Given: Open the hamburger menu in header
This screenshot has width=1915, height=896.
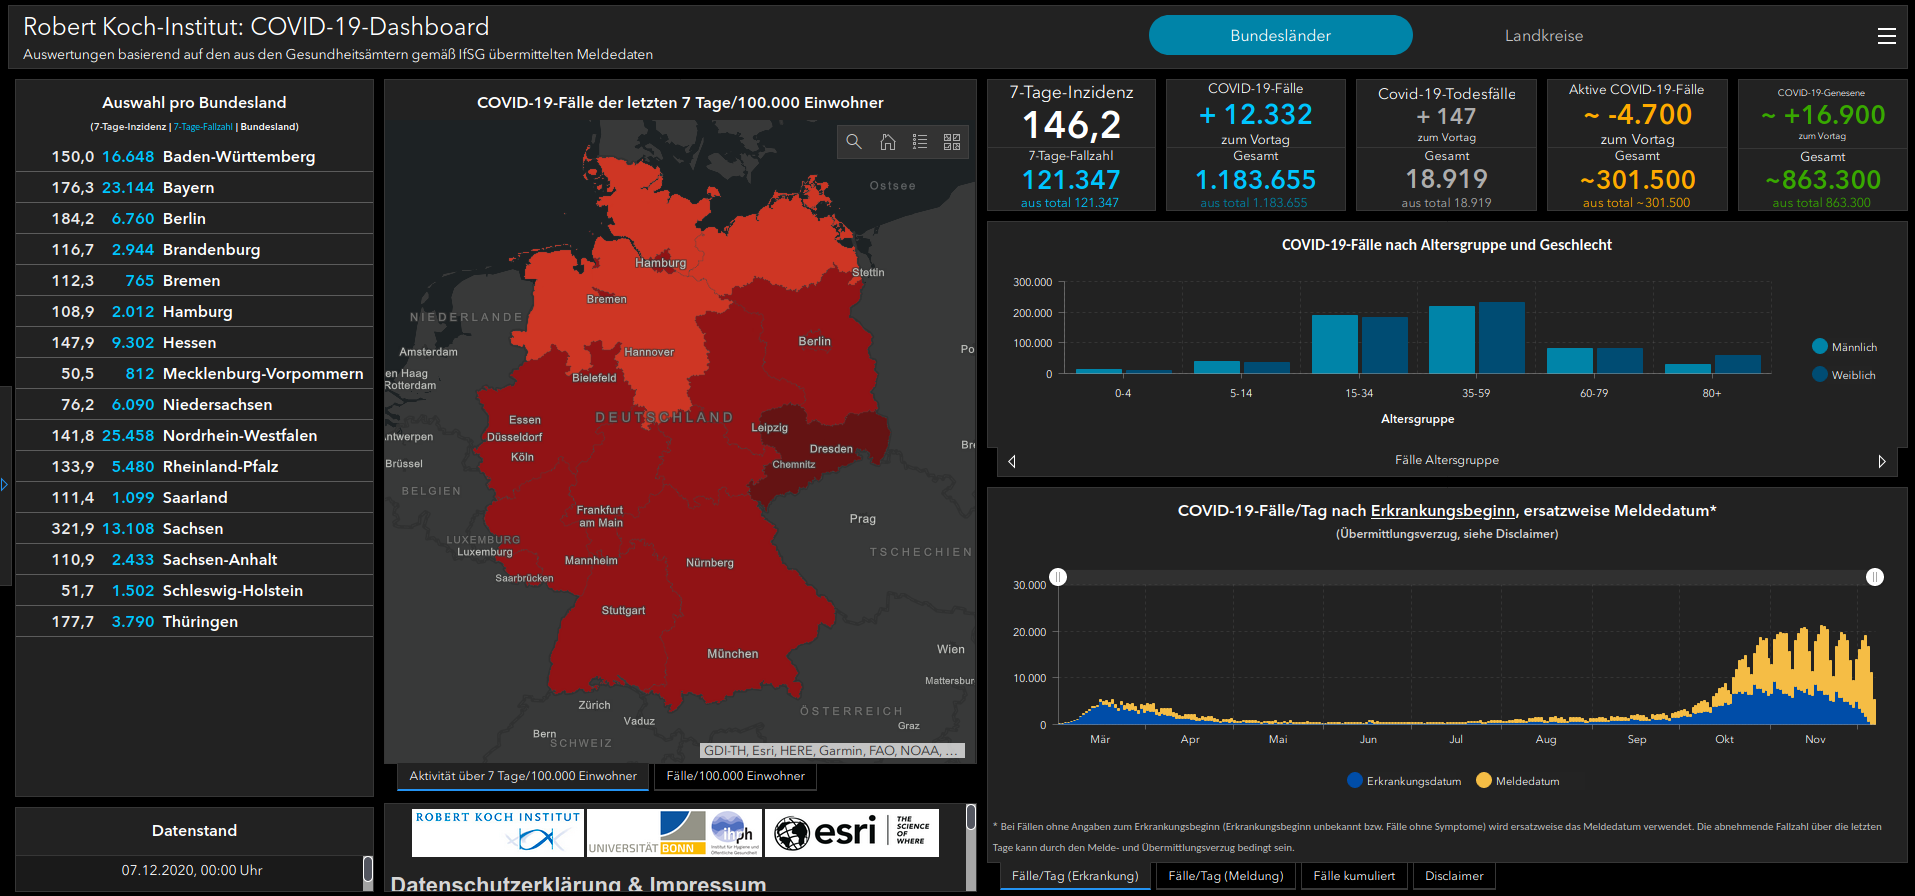Looking at the screenshot, I should (1886, 36).
